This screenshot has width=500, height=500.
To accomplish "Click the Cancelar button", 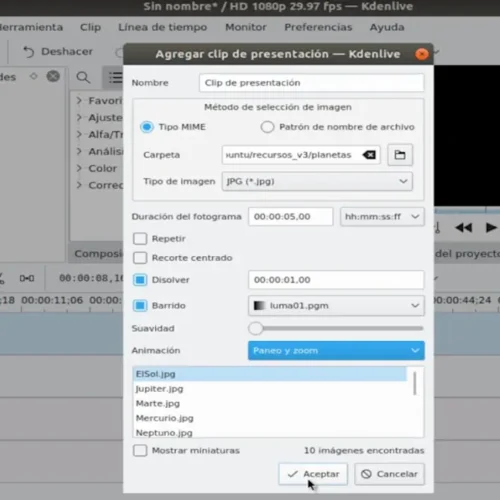I will 389,474.
